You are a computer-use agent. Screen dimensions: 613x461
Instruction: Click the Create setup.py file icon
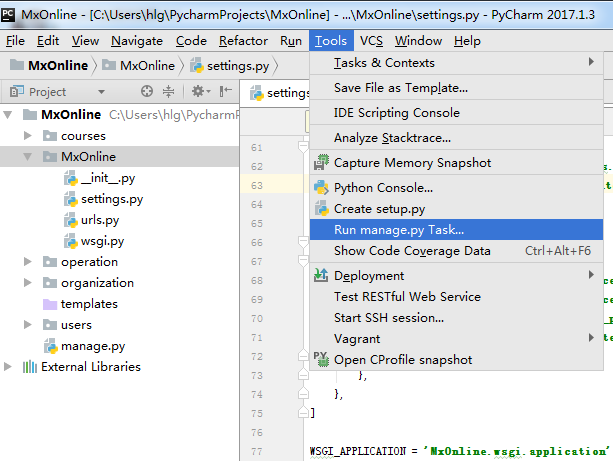[321, 208]
